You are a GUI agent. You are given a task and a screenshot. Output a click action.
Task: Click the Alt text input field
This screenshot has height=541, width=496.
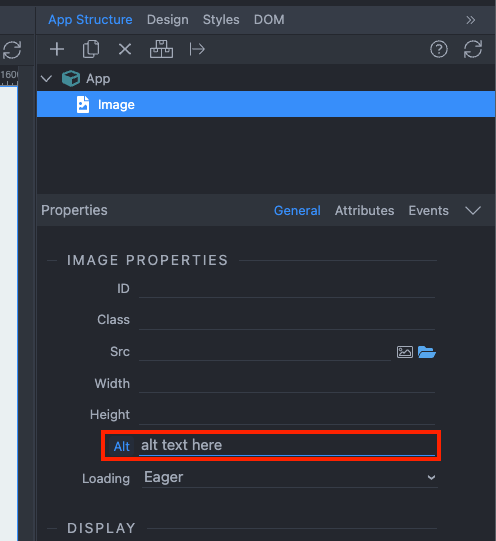287,445
